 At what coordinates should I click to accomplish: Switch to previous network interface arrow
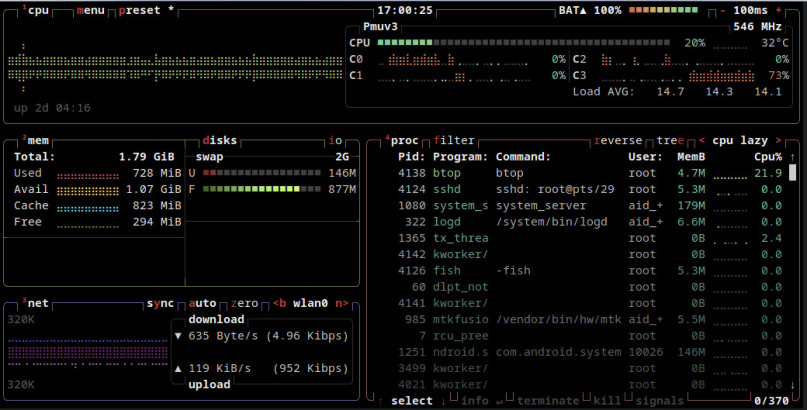281,303
